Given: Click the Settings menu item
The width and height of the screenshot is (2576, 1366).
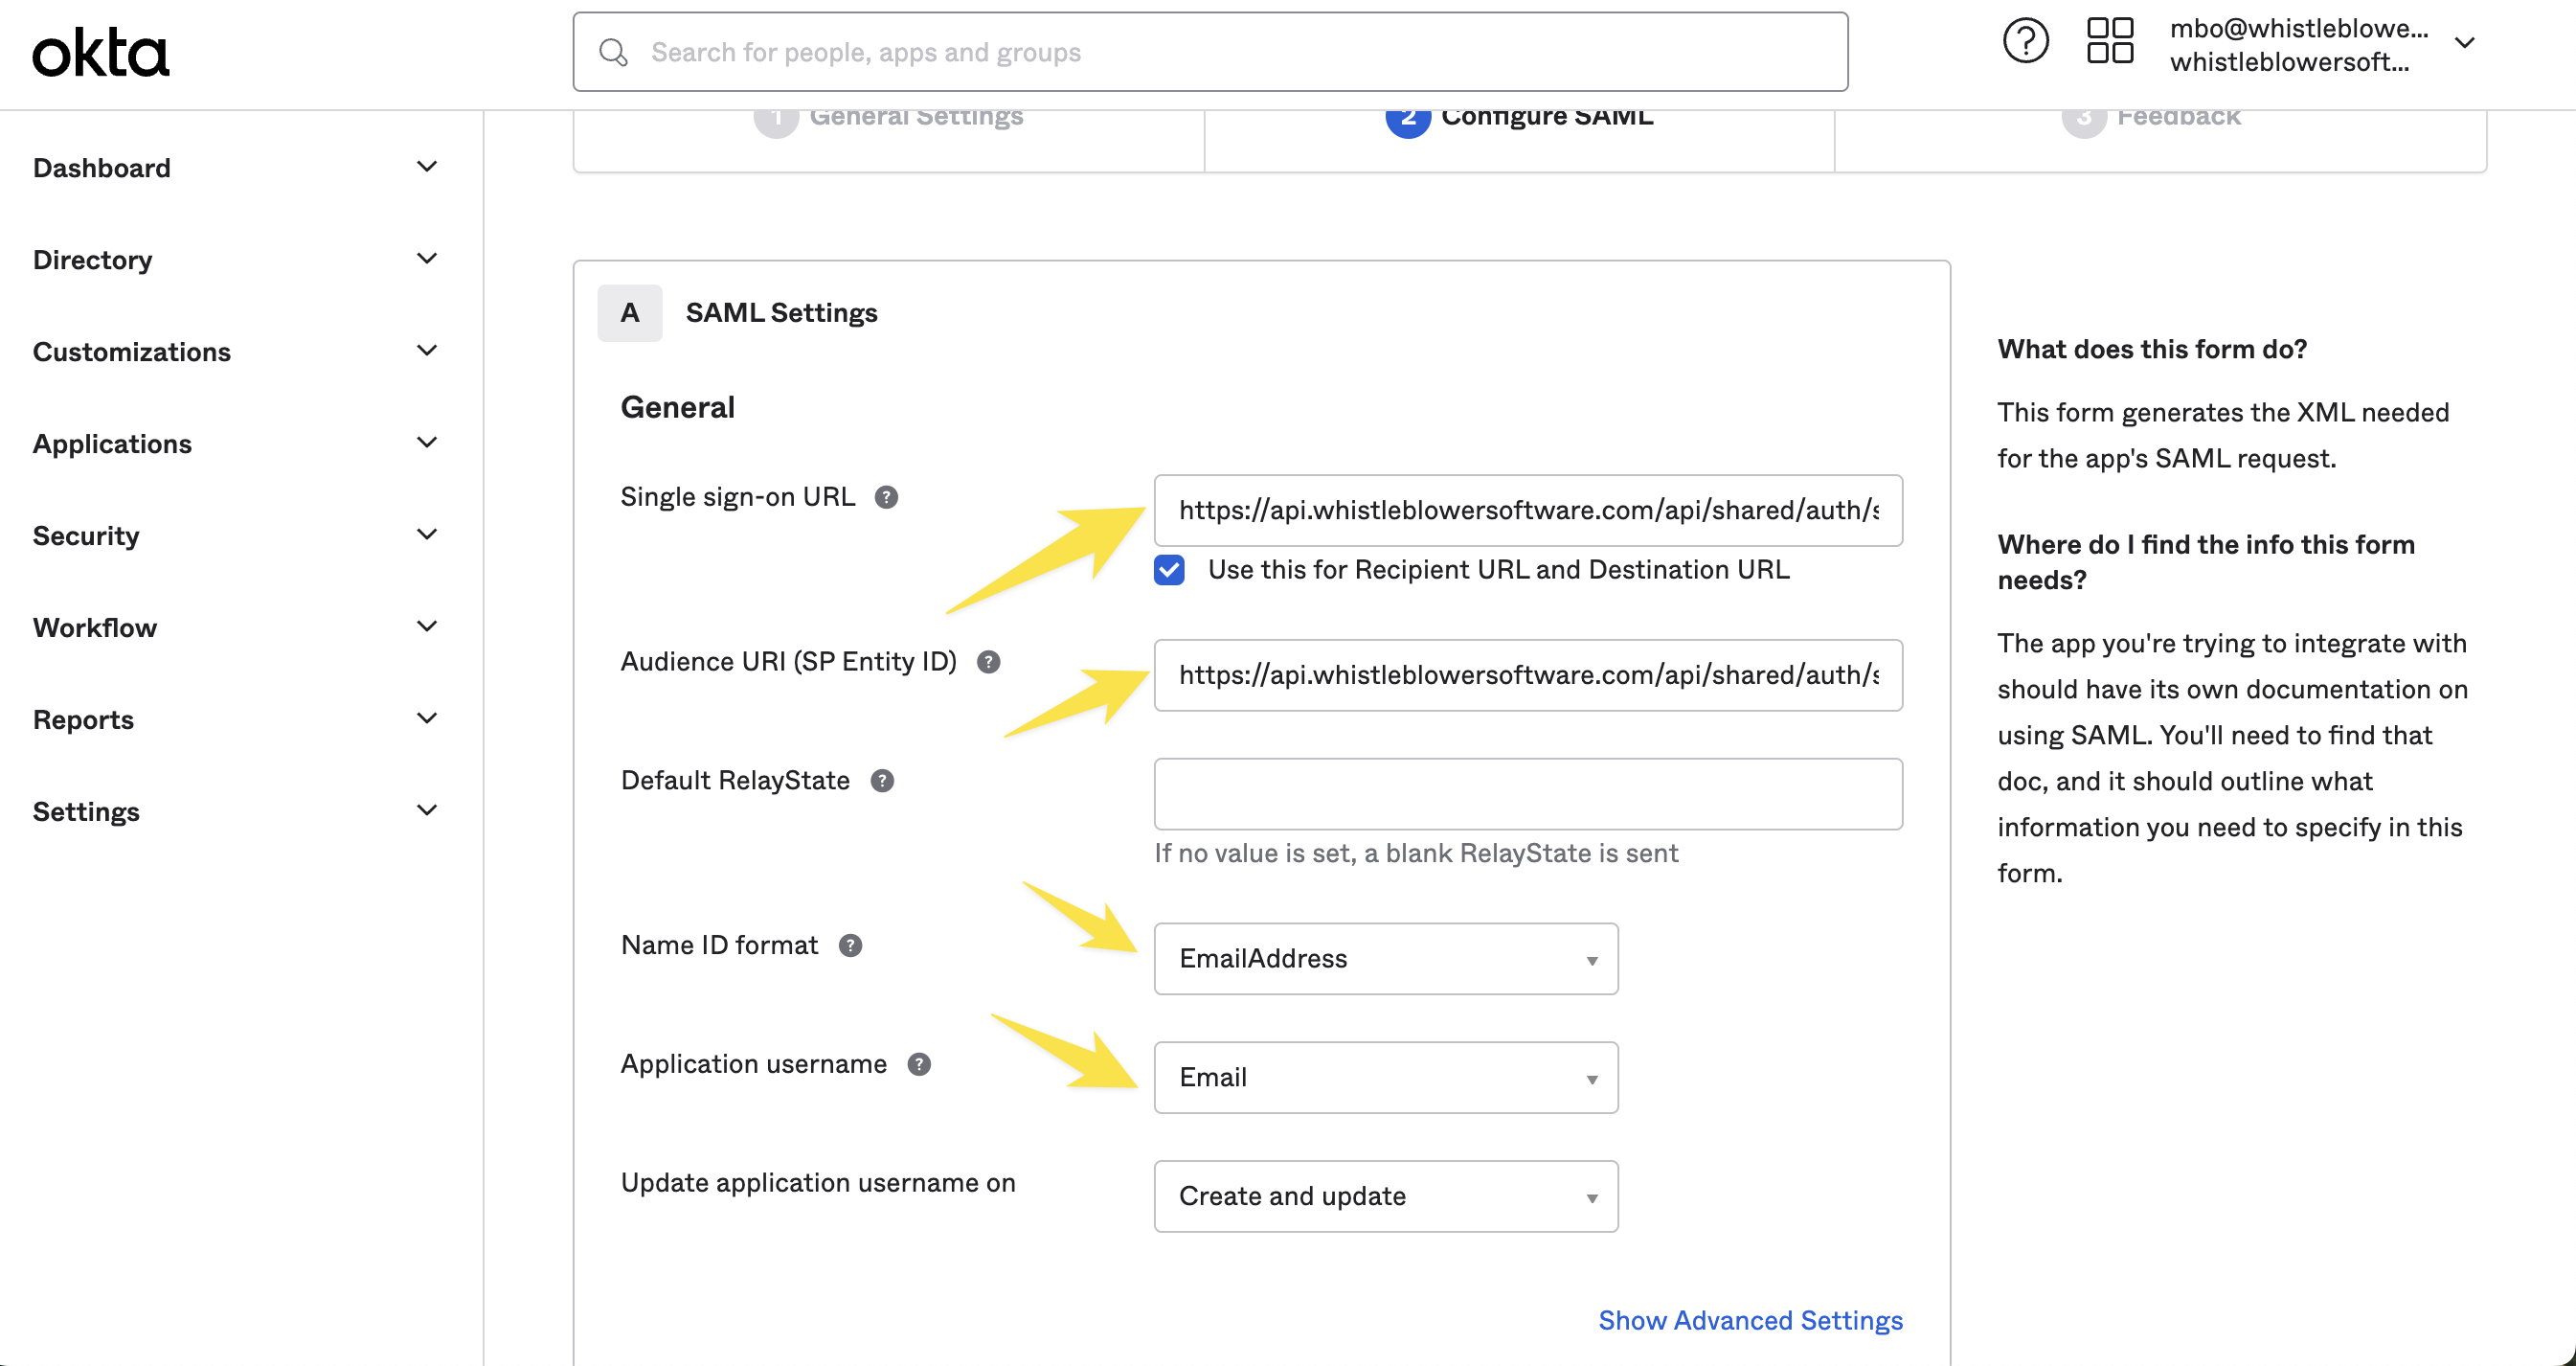Looking at the screenshot, I should tap(87, 810).
